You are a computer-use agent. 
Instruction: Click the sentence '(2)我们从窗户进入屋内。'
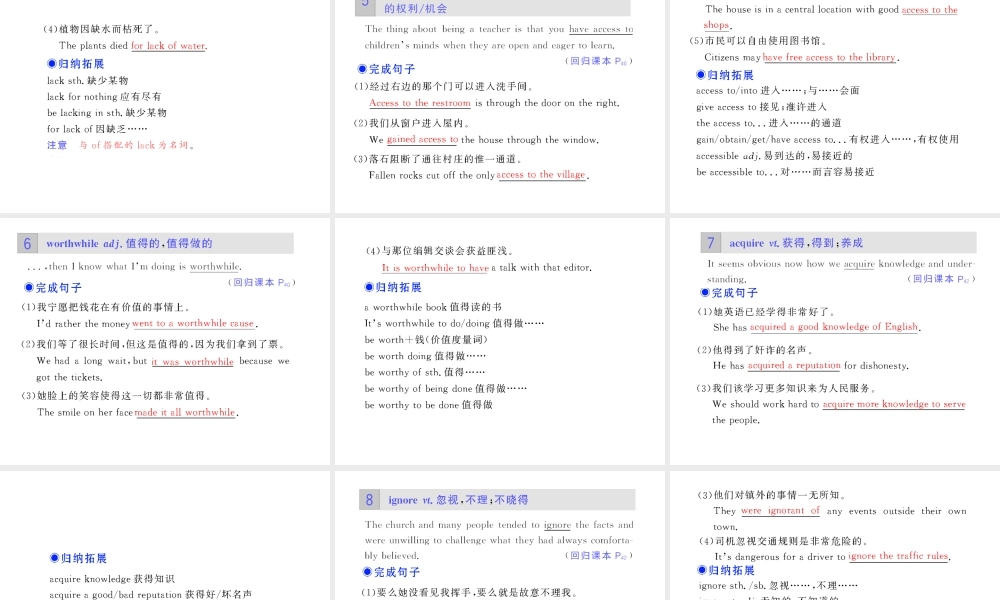pos(413,123)
